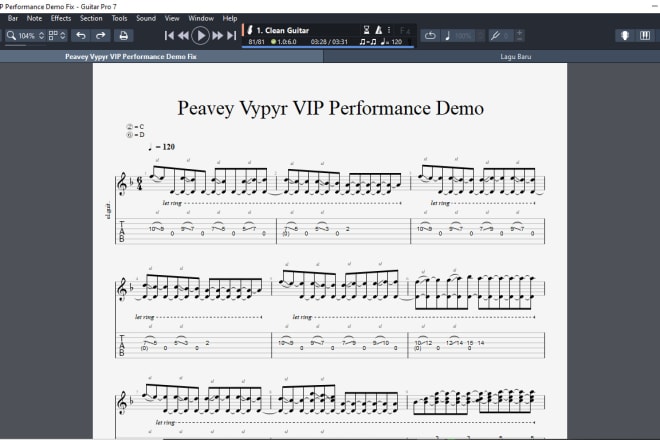Viewport: 660px width, 440px height.
Task: Print the score with printer icon
Action: (x=123, y=36)
